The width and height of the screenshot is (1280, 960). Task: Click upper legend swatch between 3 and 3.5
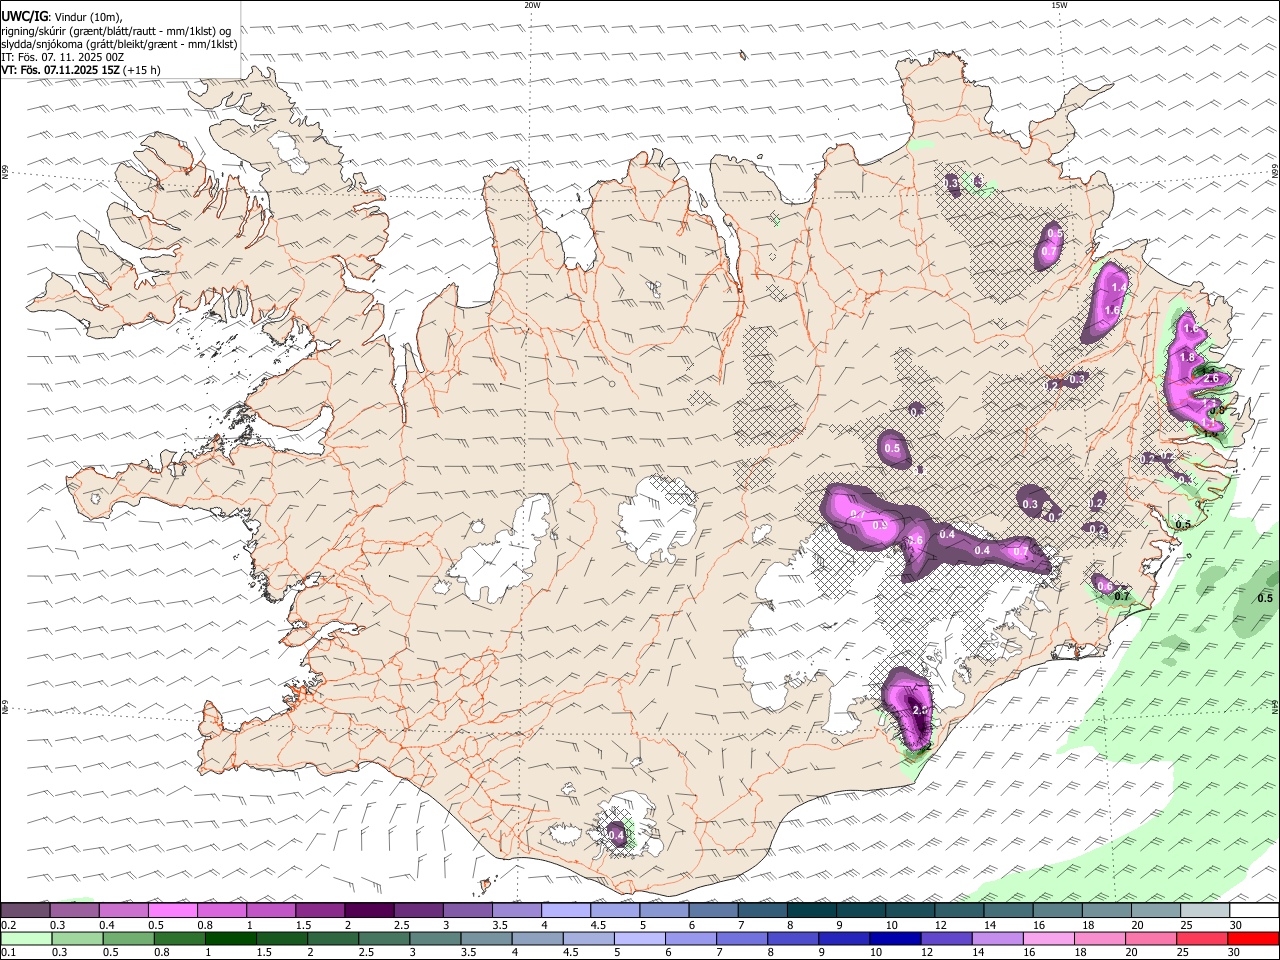click(467, 910)
